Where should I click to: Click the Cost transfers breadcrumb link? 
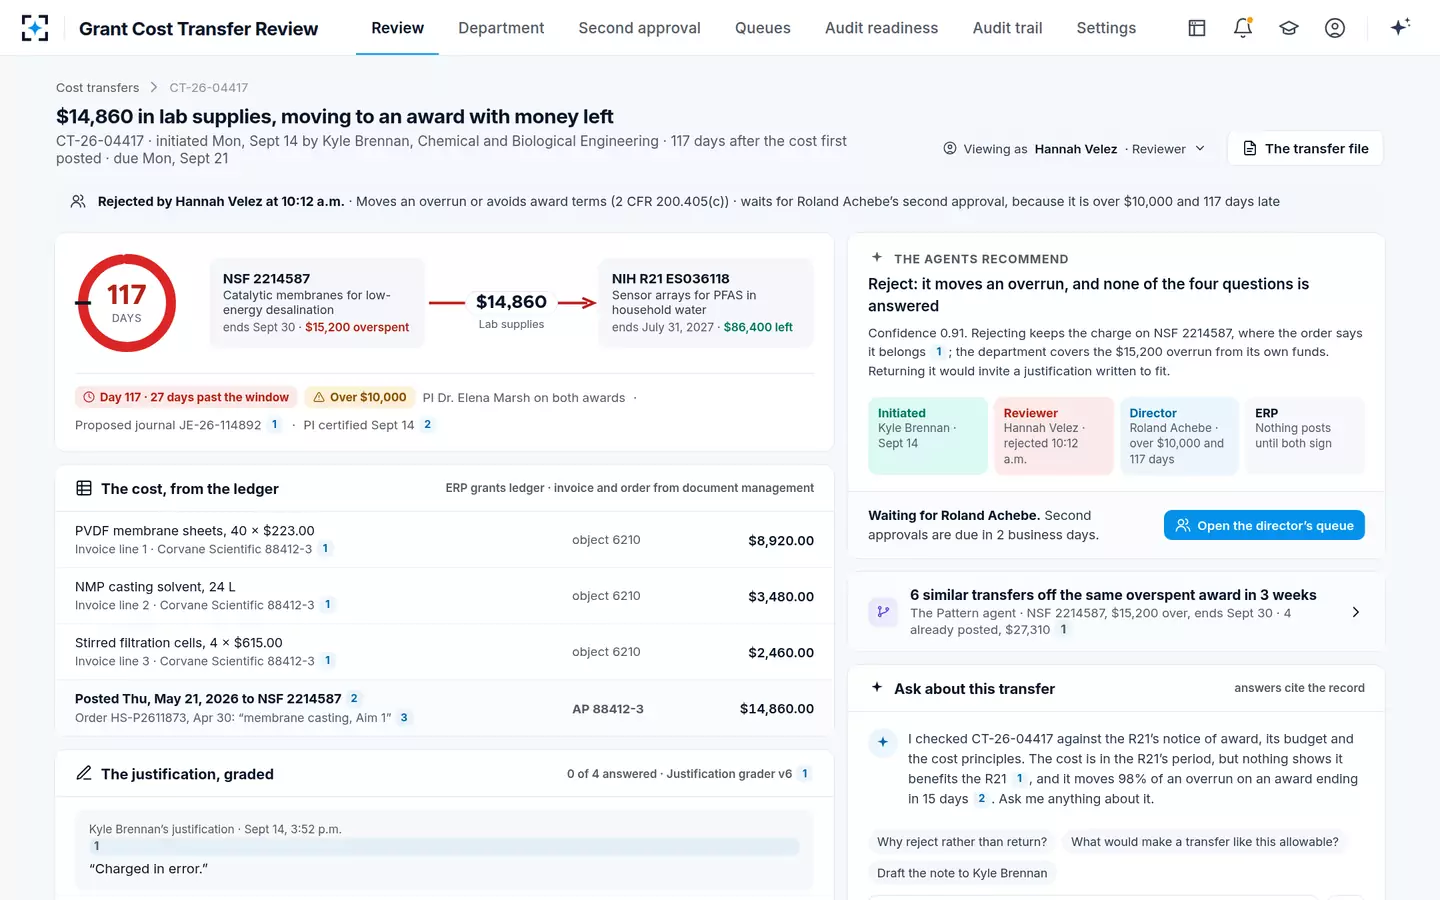[97, 88]
